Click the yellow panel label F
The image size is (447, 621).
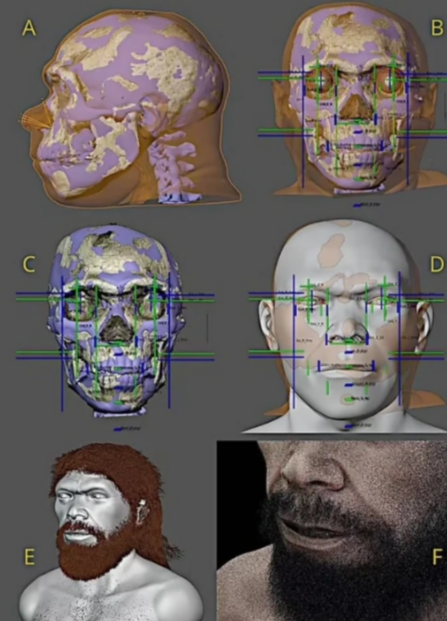point(437,557)
